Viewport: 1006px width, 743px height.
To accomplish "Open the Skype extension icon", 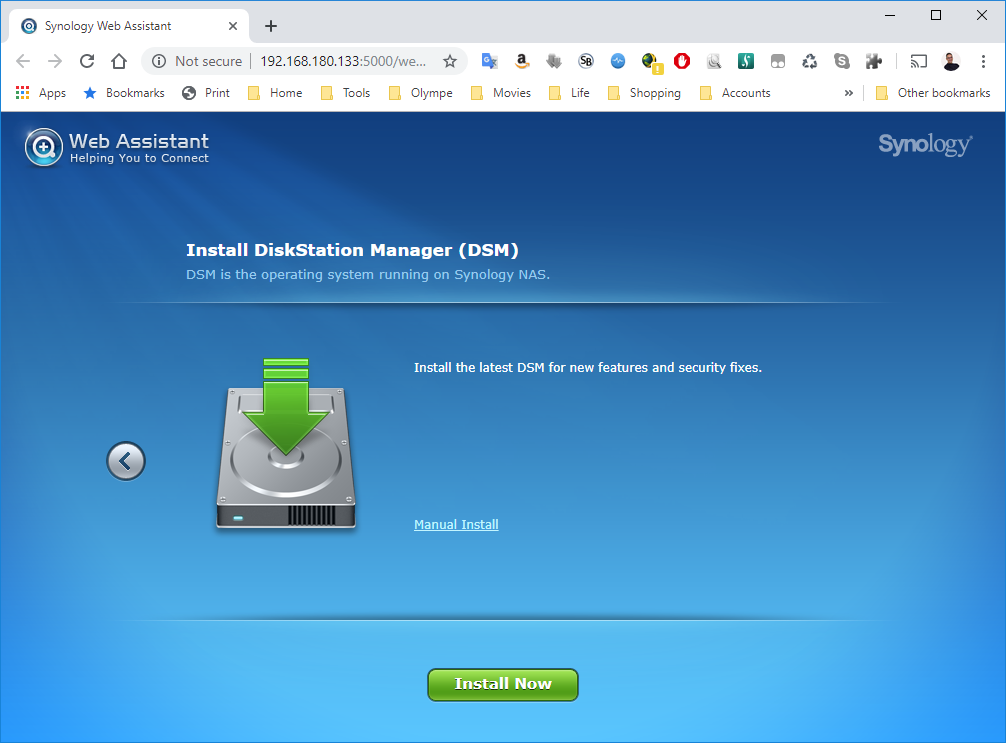I will click(842, 61).
